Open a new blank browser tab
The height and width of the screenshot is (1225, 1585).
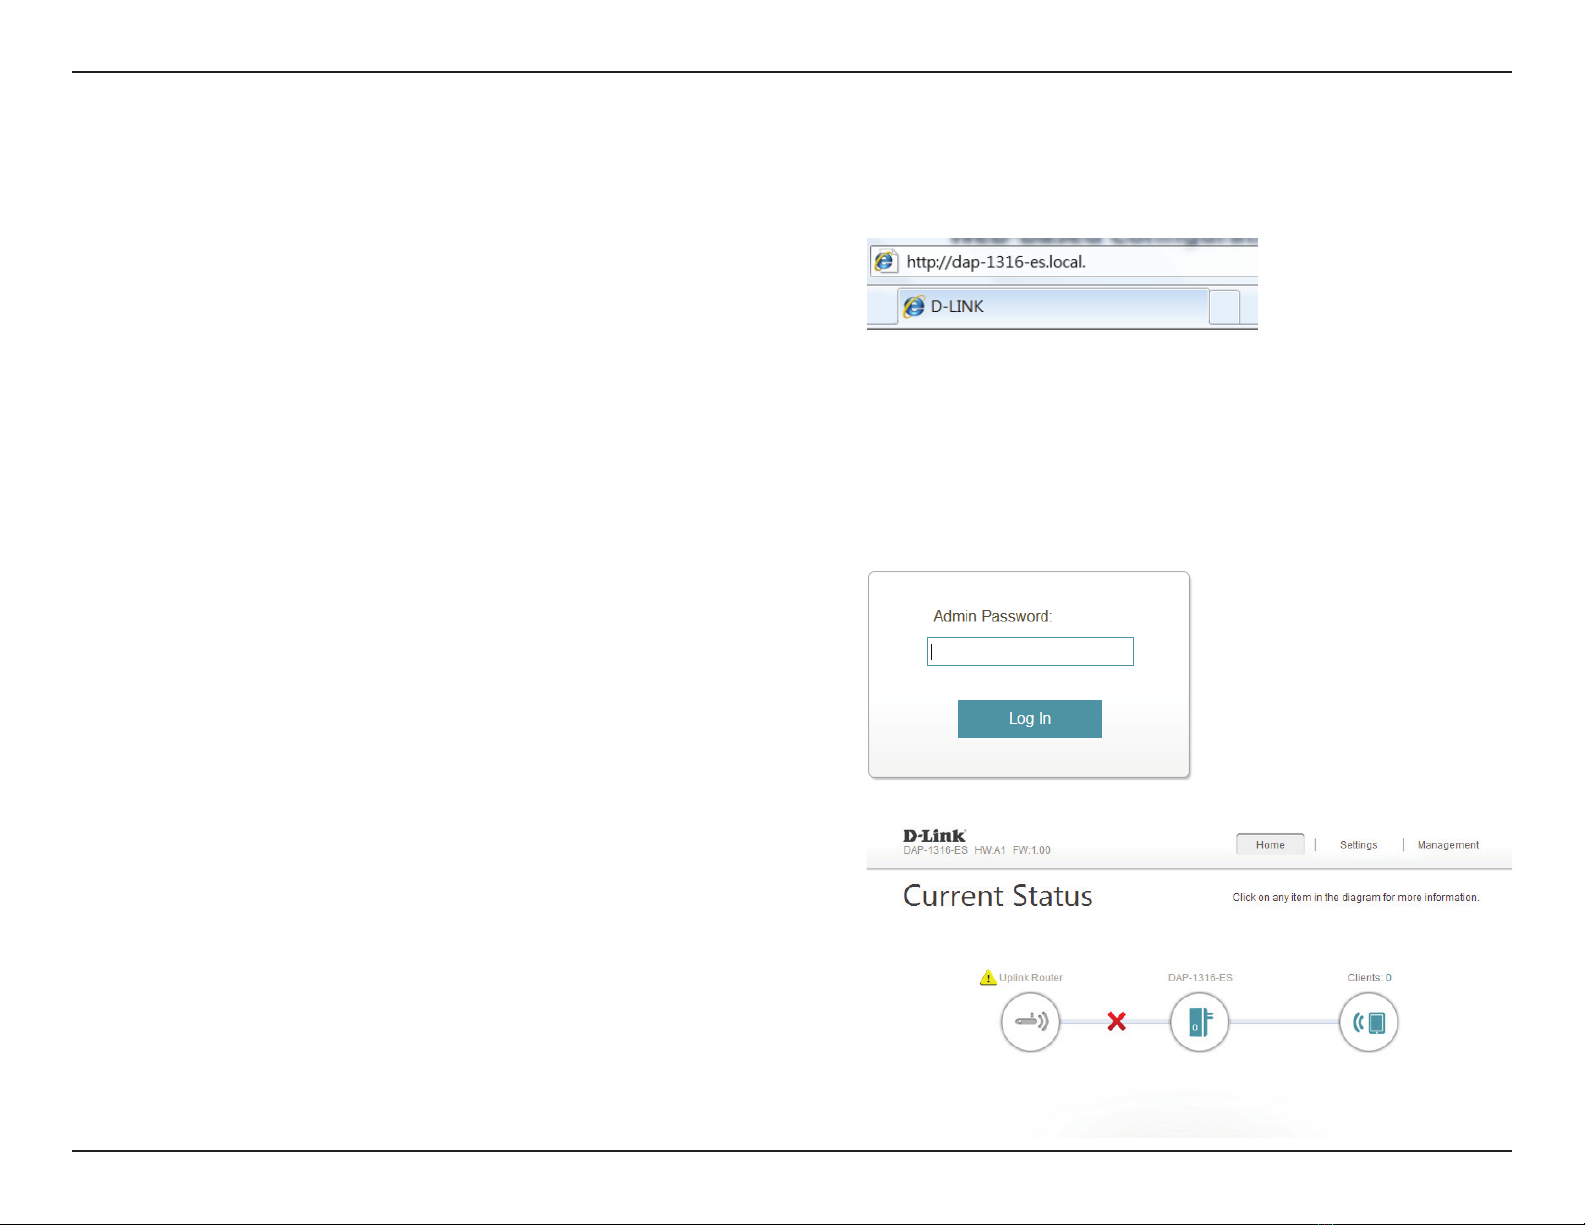(x=1224, y=307)
